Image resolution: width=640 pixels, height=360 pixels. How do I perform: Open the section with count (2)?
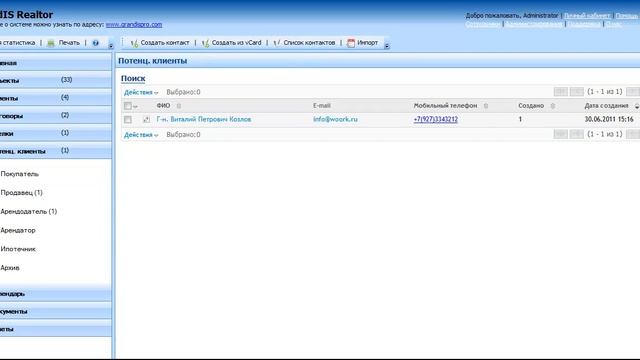[56, 115]
